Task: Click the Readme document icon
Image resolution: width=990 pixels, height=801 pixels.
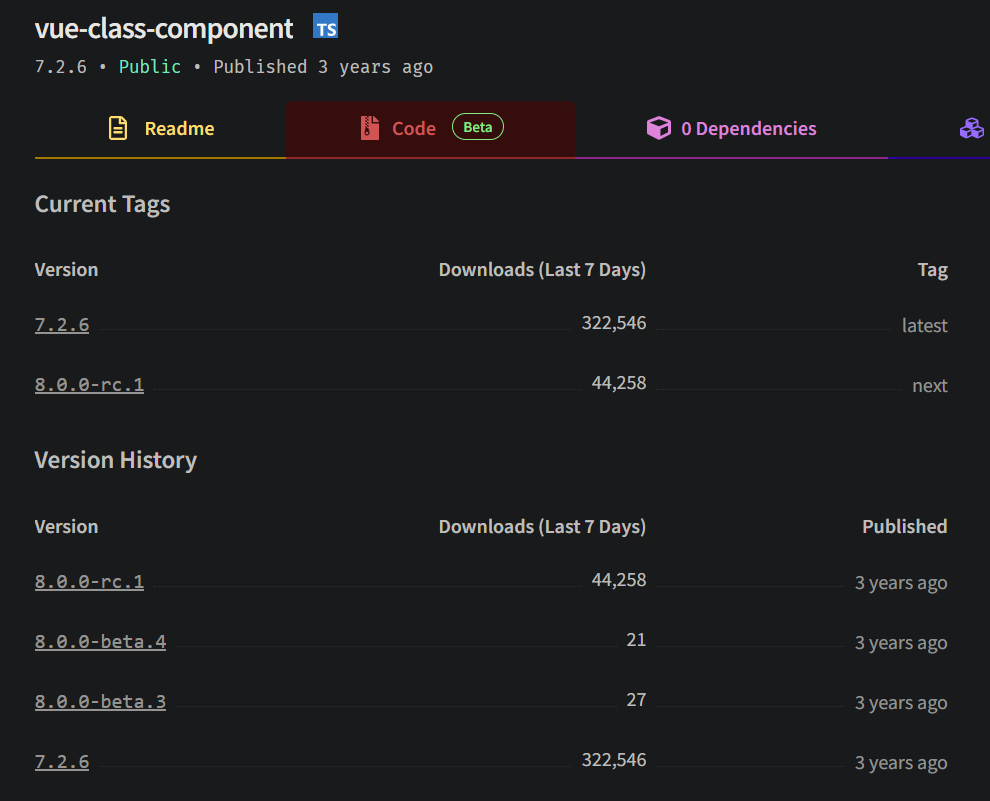Action: point(117,128)
